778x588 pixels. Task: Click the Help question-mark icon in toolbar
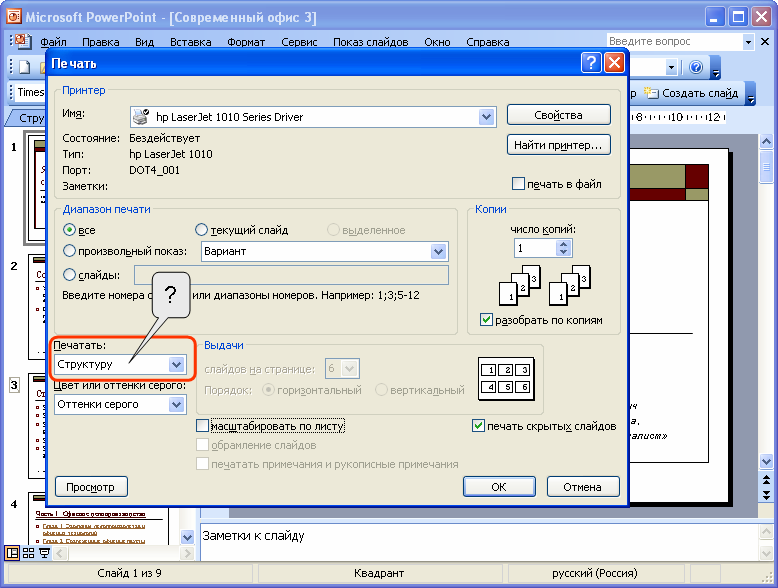pos(696,66)
